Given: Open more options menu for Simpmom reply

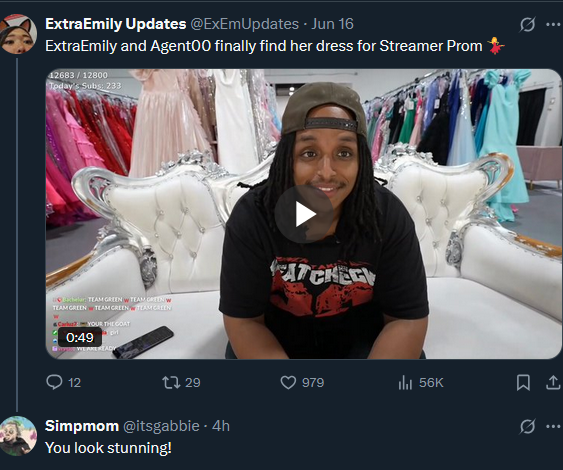Looking at the screenshot, I should click(553, 426).
